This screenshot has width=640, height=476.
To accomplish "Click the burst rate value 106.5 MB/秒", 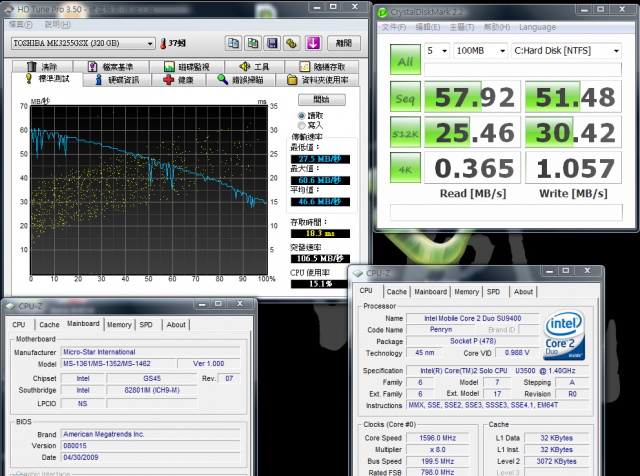I will [x=320, y=258].
